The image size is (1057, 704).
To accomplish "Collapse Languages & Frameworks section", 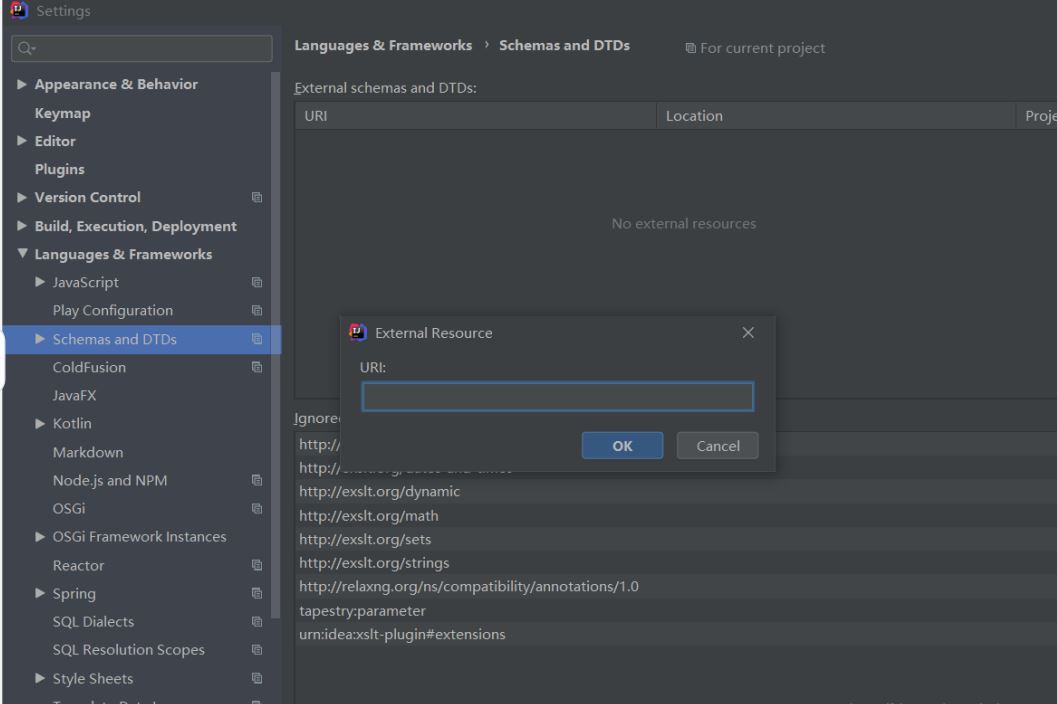I will pos(22,254).
